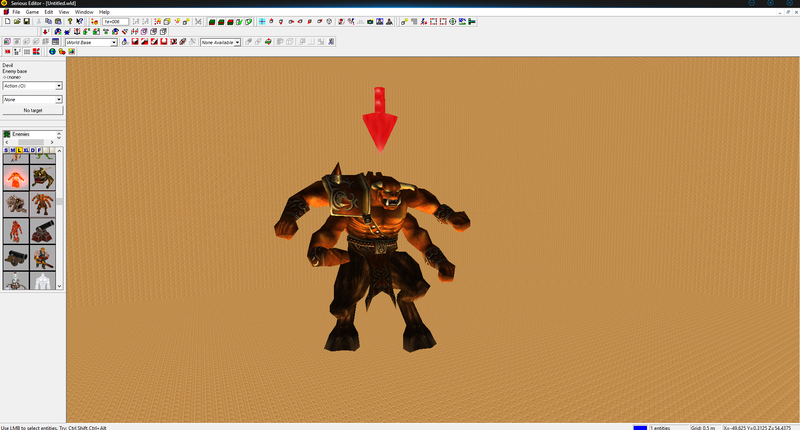Click the dark cone icon right of the camera group
This screenshot has width=800, height=430.
pos(389,21)
